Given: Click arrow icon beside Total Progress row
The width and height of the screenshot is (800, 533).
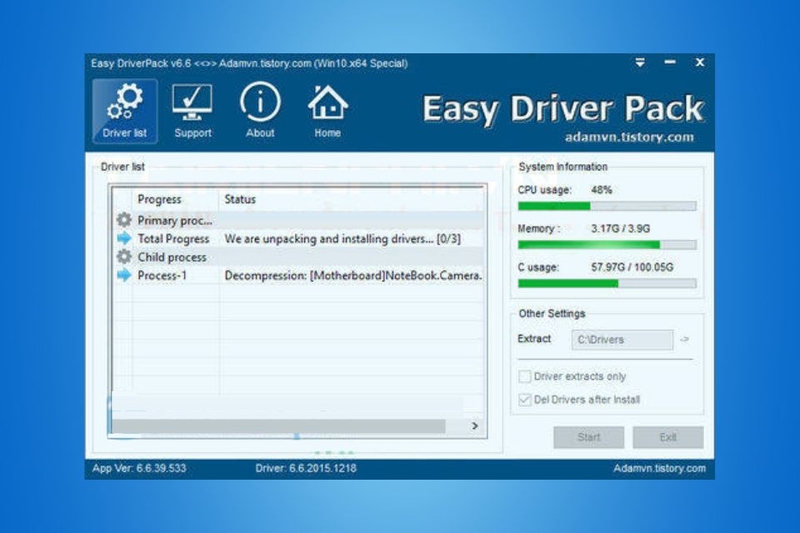Looking at the screenshot, I should 124,238.
